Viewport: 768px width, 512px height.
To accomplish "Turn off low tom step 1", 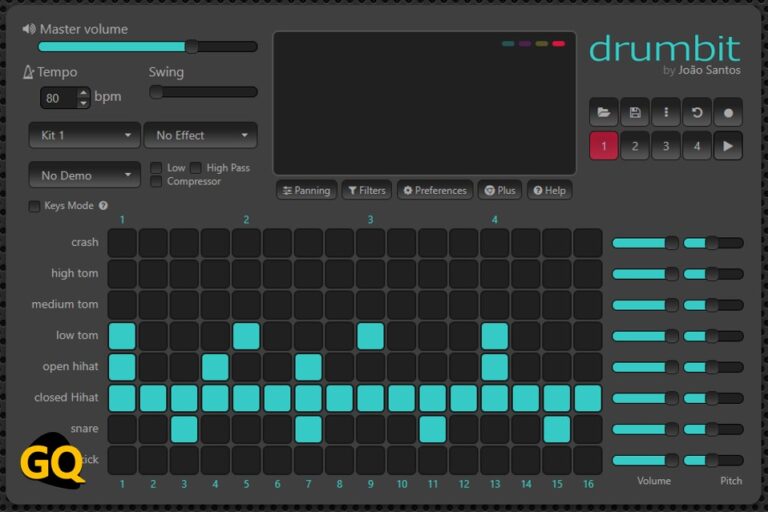I will (122, 336).
